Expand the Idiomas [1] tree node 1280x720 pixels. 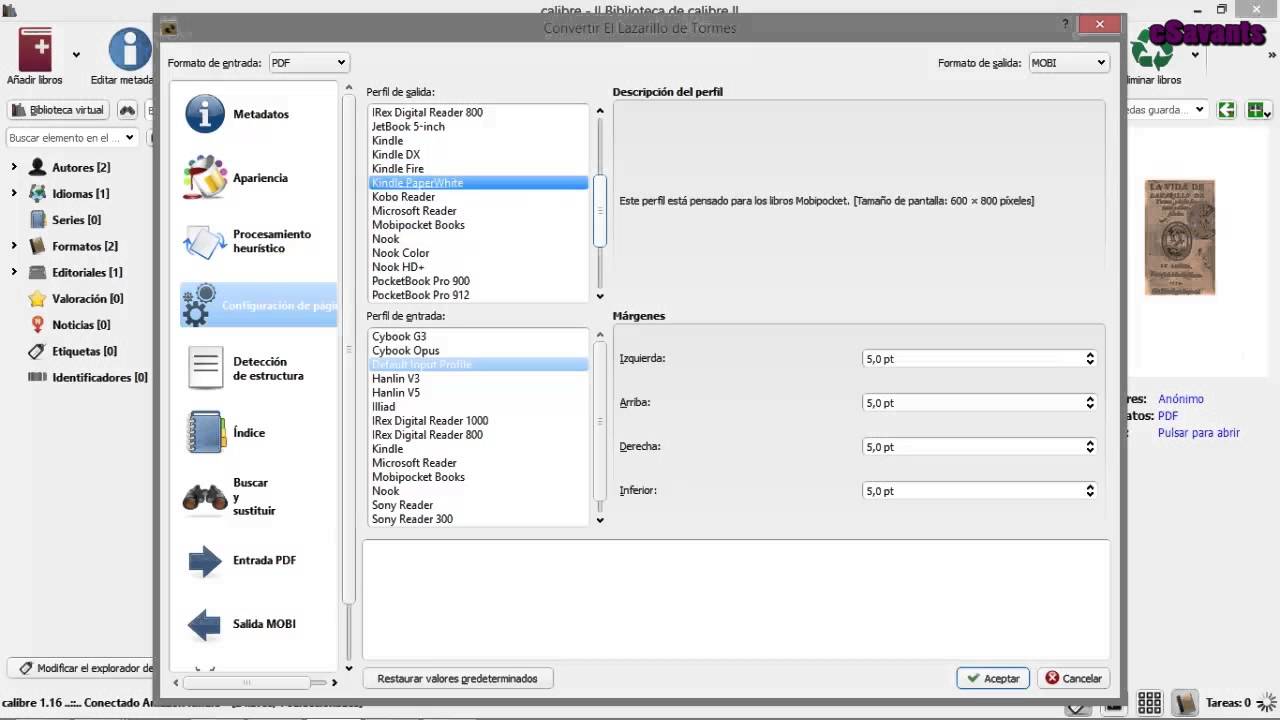click(14, 193)
